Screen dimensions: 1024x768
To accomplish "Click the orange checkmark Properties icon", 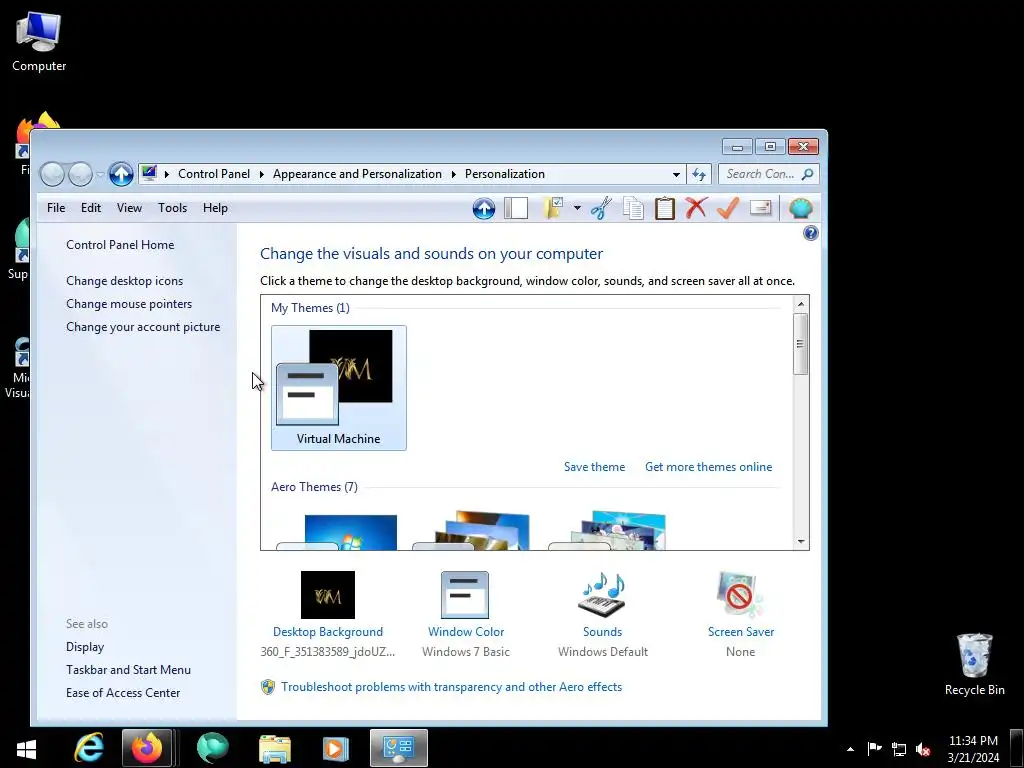I will (728, 208).
